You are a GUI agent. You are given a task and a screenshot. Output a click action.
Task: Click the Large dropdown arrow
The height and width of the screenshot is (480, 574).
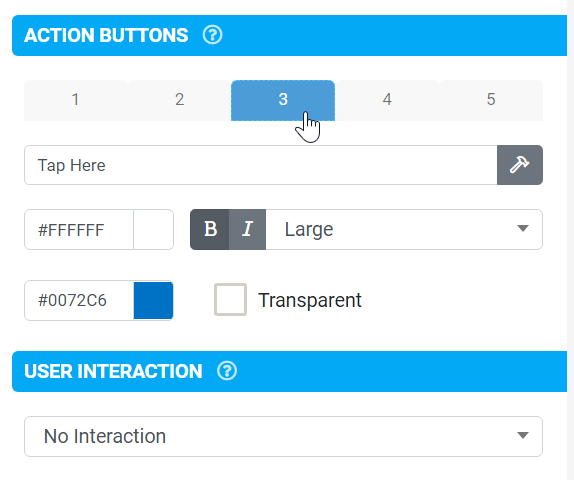523,229
